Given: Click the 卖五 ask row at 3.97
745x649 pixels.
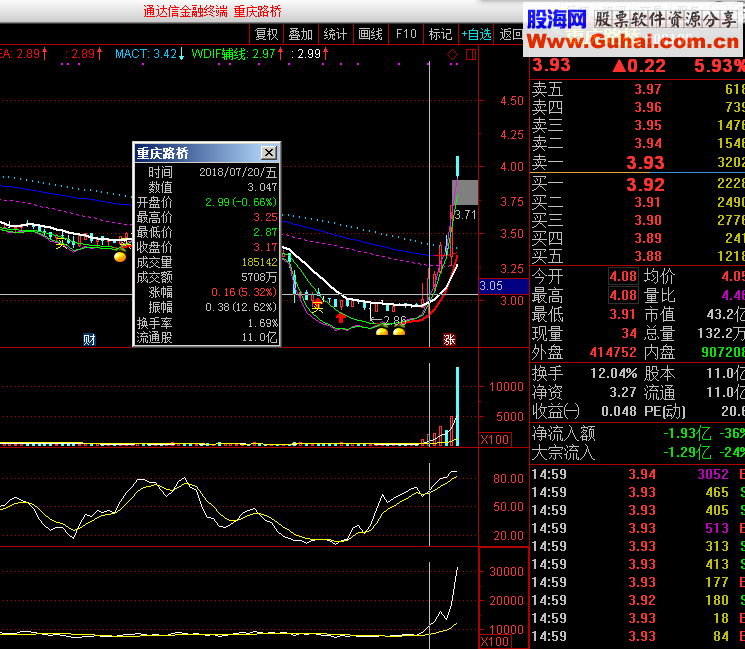Looking at the screenshot, I should tap(637, 89).
